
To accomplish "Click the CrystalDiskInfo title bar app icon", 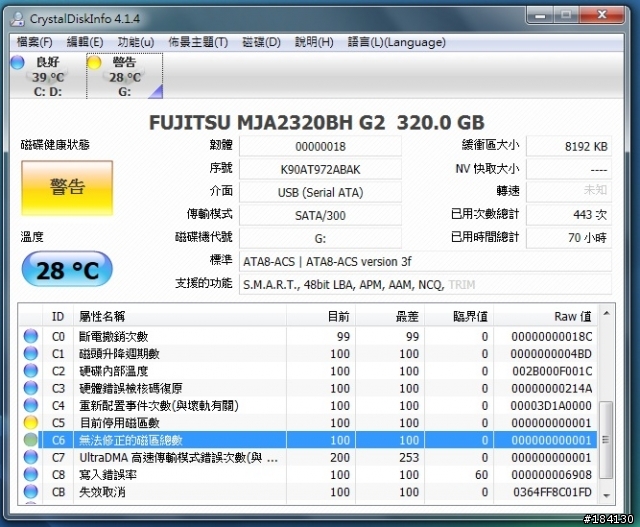I will 16,15.
